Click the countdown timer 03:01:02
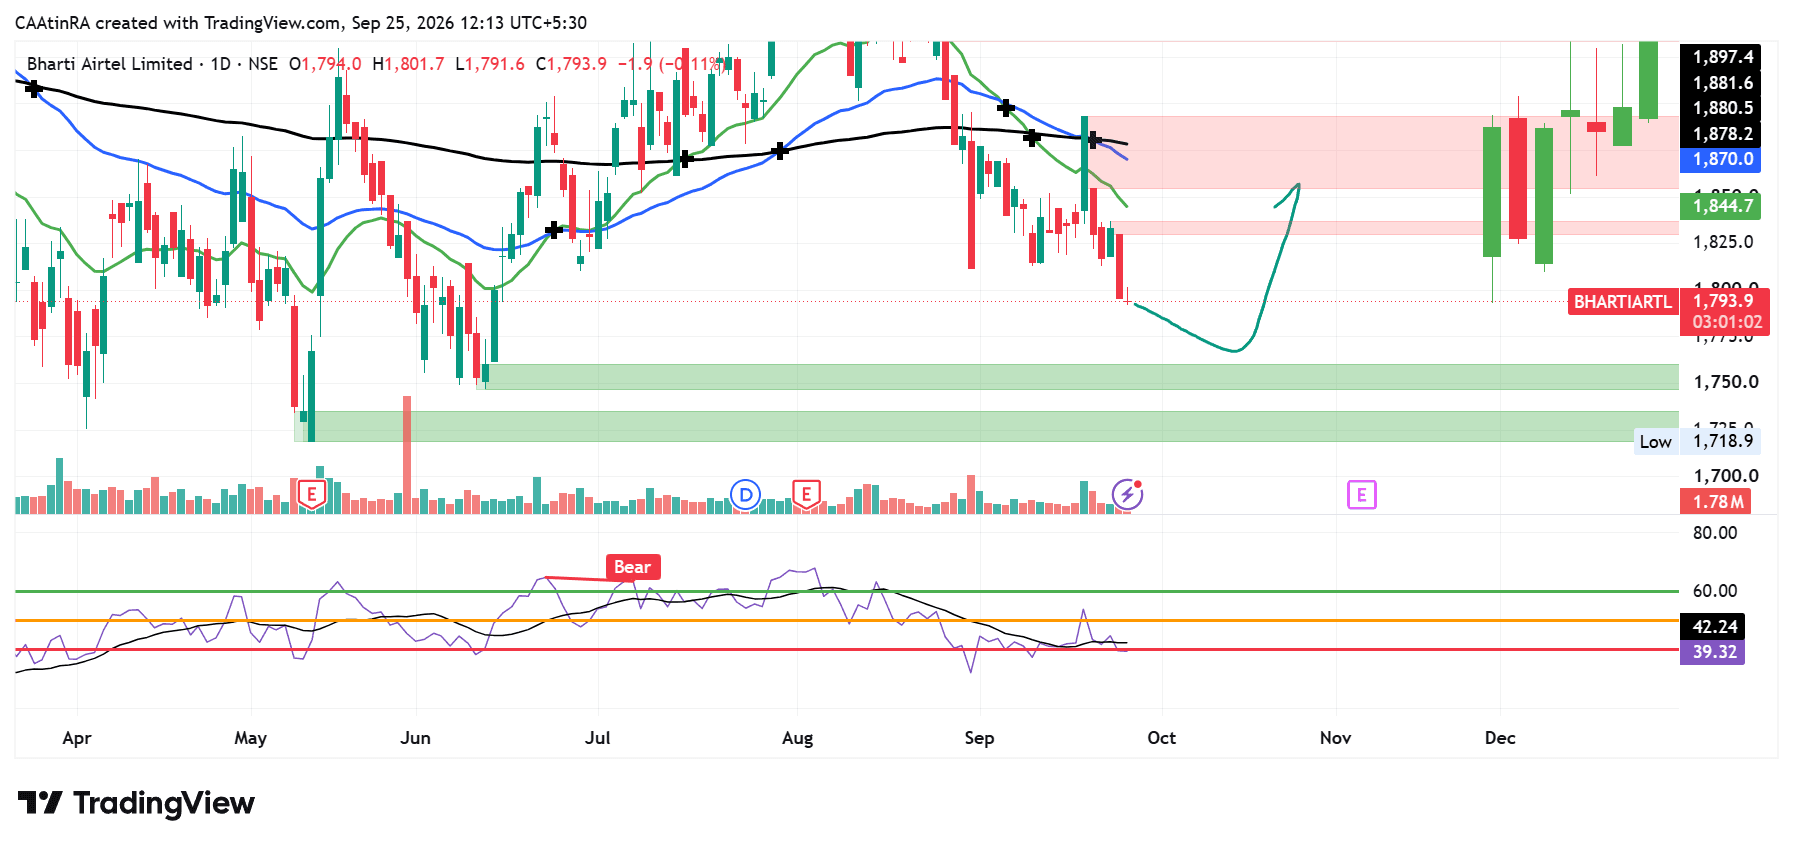 (x=1725, y=323)
